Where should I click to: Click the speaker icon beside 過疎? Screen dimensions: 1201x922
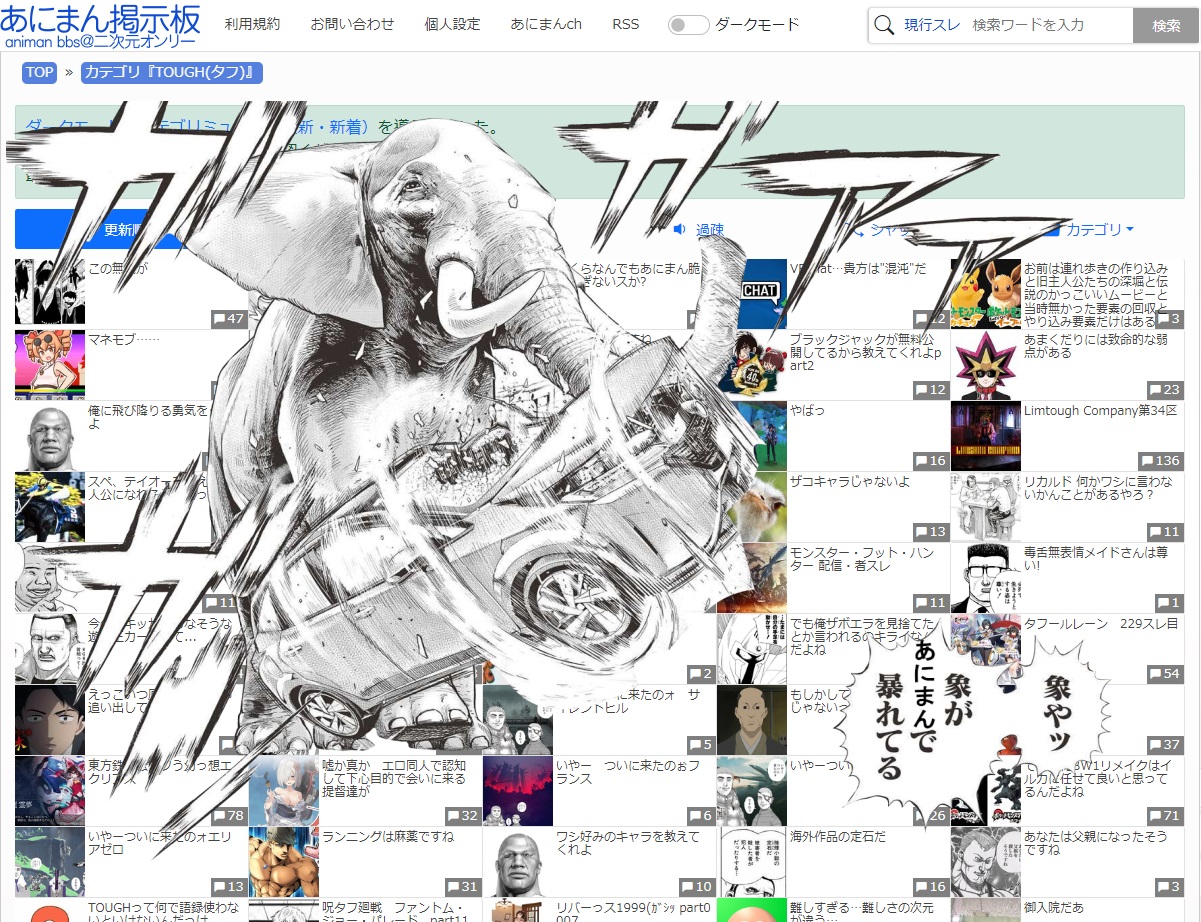click(x=679, y=230)
